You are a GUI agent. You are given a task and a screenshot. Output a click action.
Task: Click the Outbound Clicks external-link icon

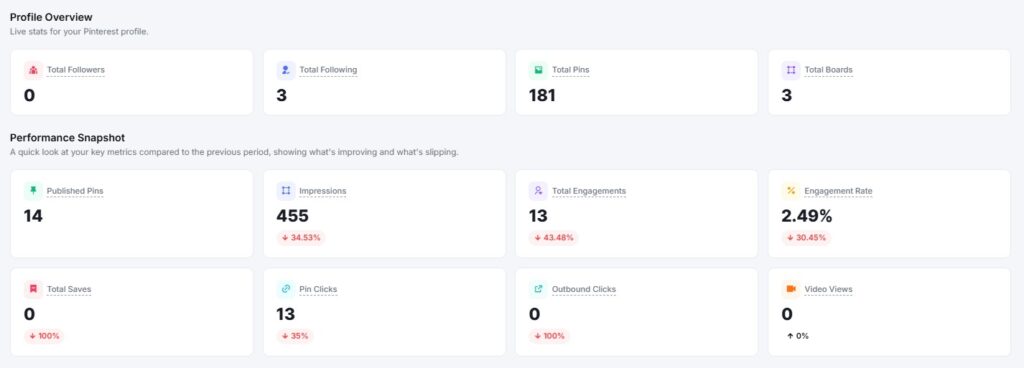click(538, 289)
